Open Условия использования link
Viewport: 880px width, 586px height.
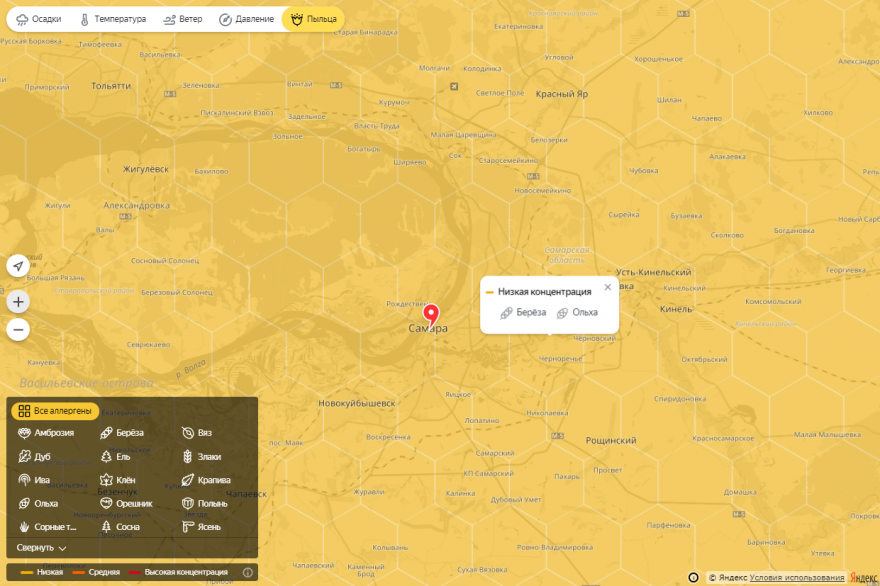tap(796, 577)
